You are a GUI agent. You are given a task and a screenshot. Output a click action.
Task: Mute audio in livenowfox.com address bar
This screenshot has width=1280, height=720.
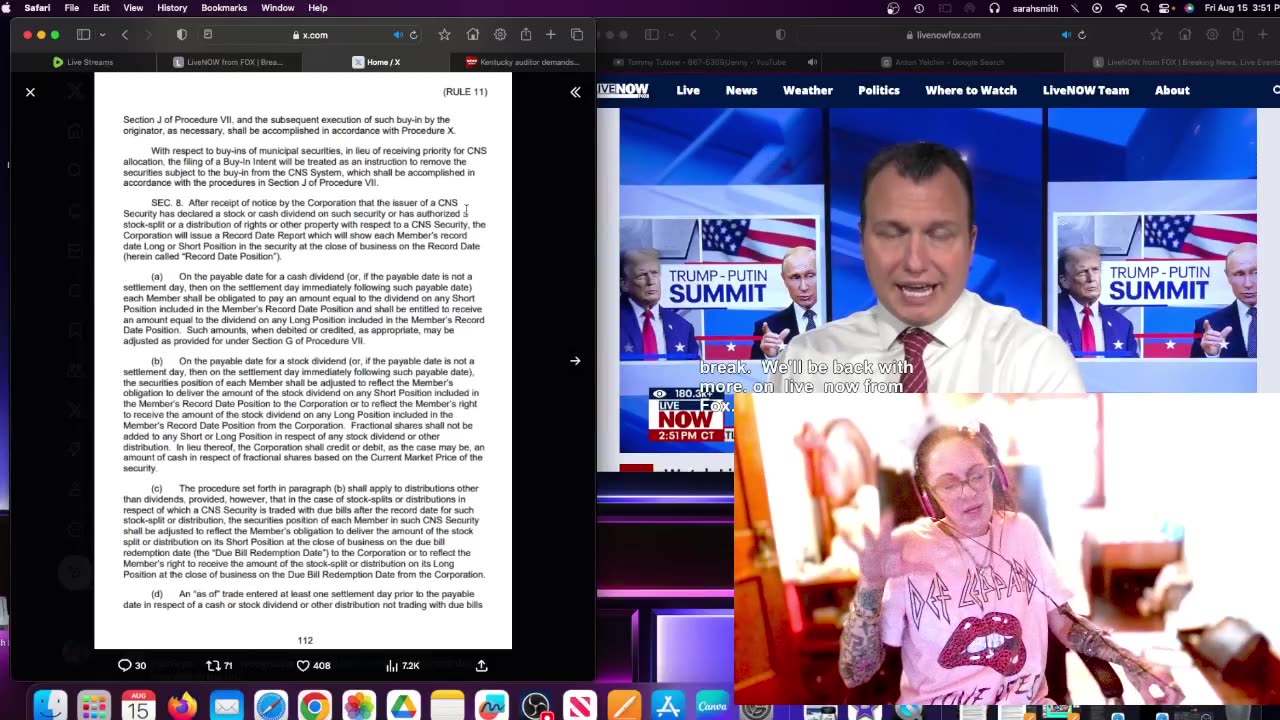pyautogui.click(x=1066, y=35)
